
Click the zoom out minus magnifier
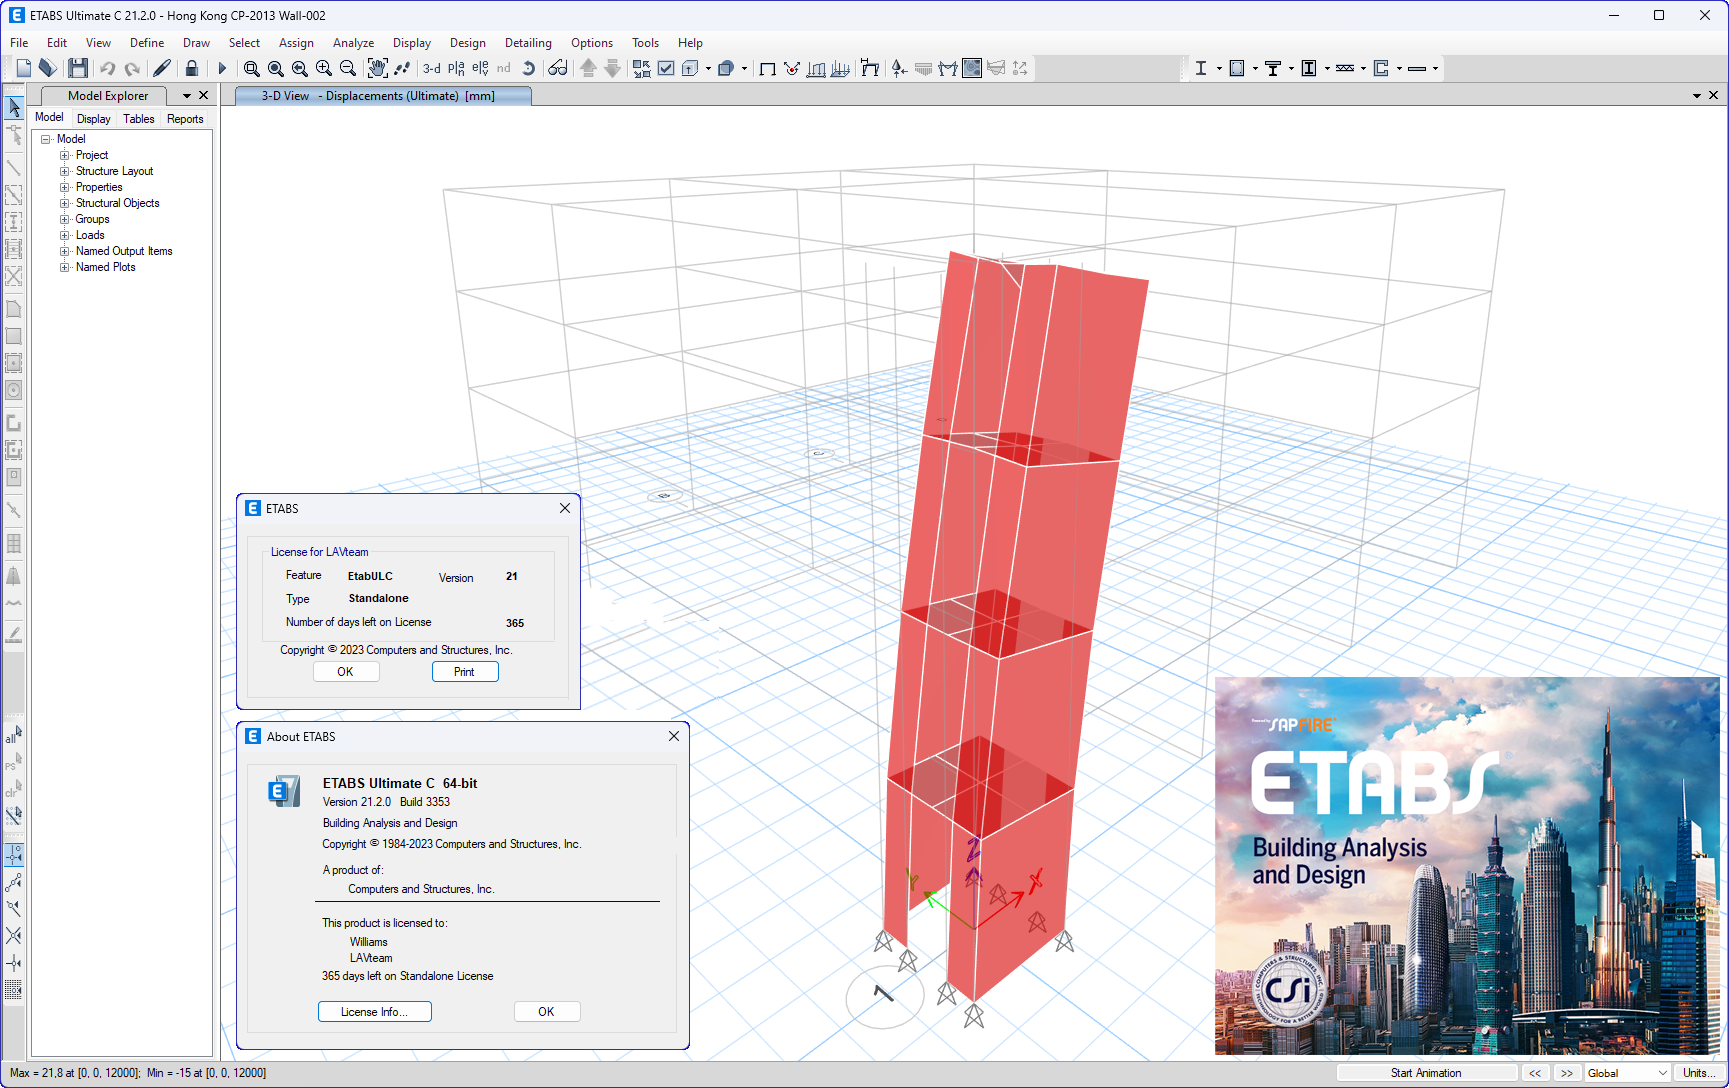pos(348,68)
